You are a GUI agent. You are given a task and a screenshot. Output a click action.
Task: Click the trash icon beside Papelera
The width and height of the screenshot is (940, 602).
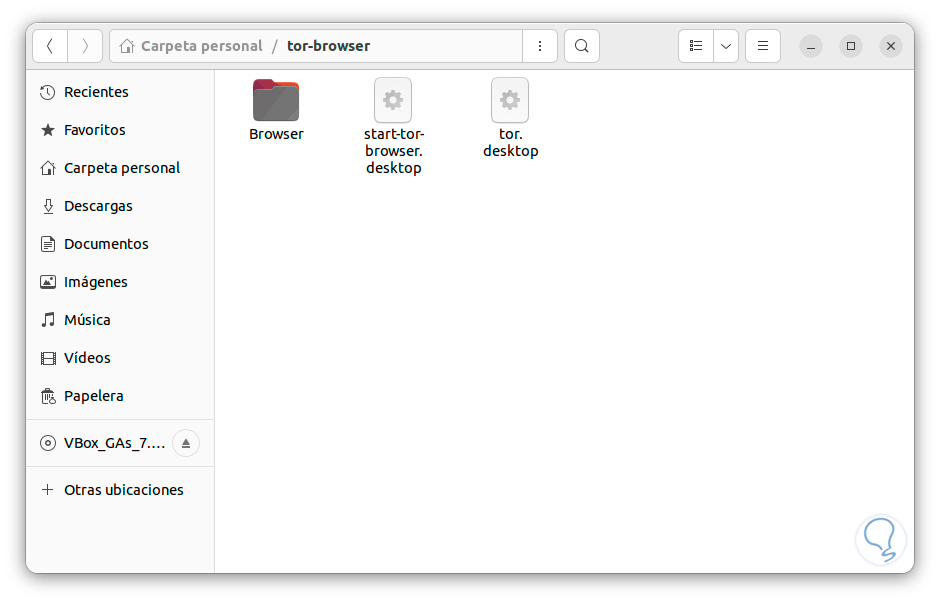click(x=47, y=396)
